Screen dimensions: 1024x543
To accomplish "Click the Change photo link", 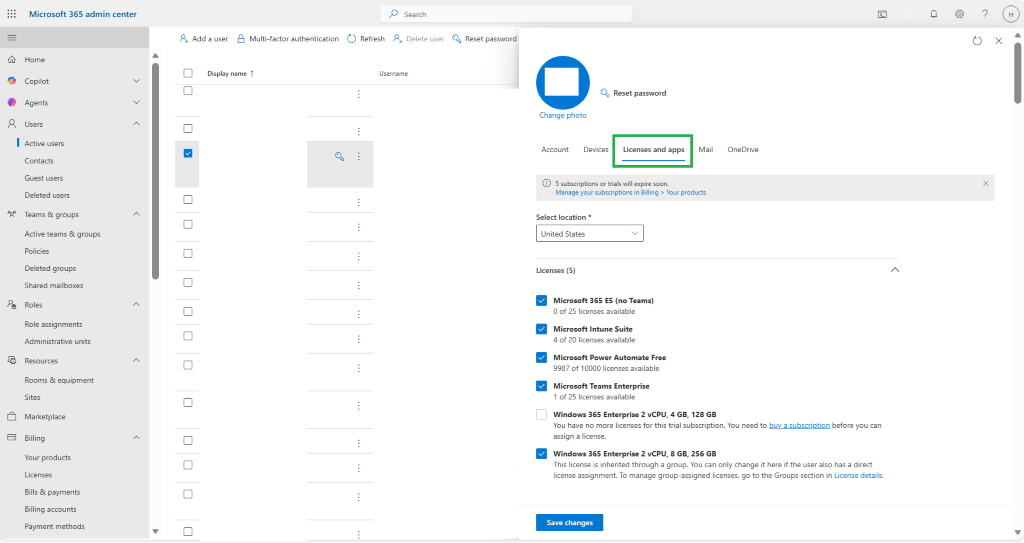I will (x=562, y=115).
